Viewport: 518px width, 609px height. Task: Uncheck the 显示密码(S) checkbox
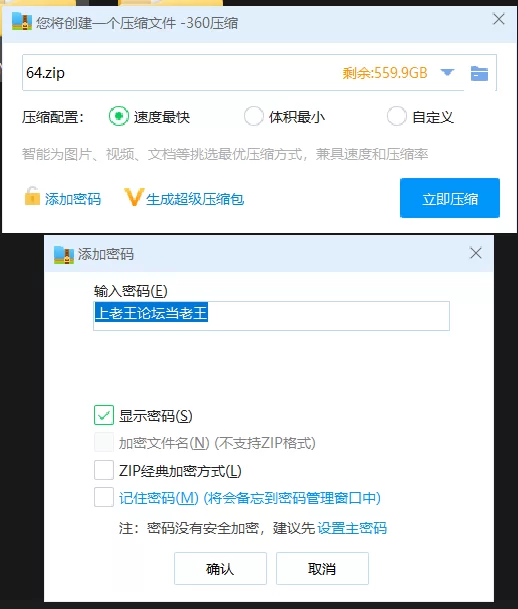[x=104, y=415]
